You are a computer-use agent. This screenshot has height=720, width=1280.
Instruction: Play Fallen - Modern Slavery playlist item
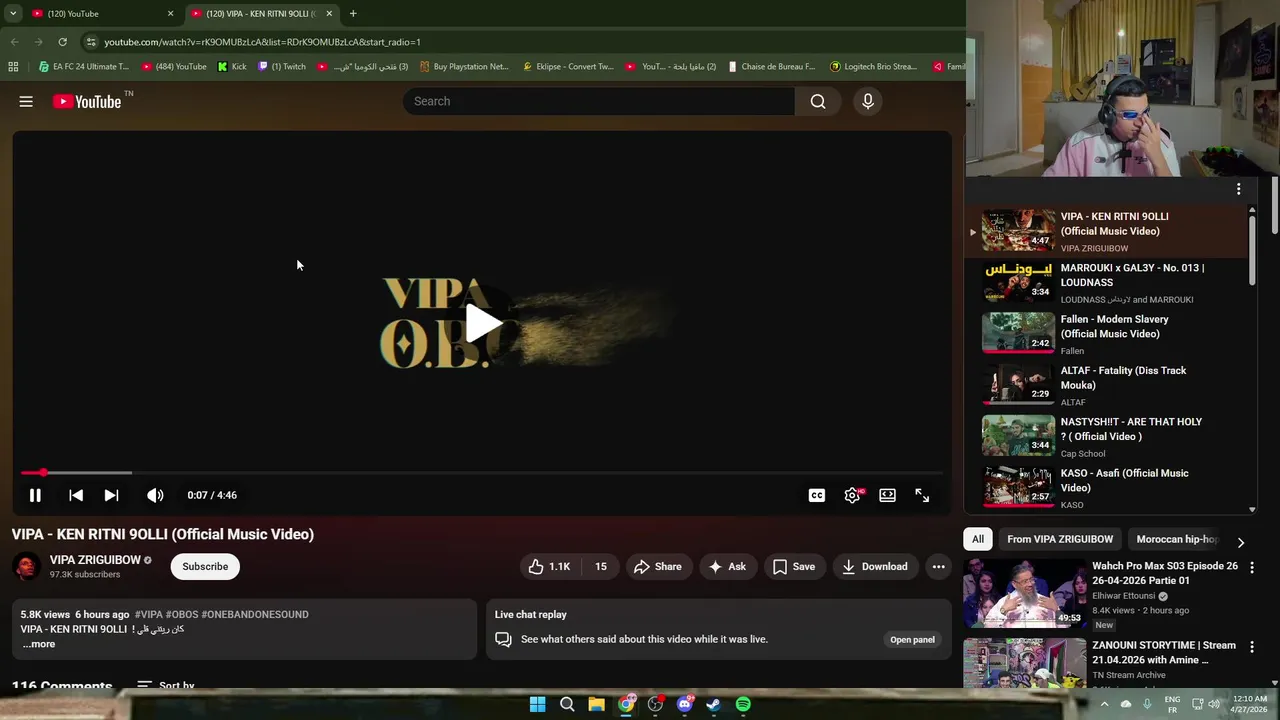pos(1108,334)
